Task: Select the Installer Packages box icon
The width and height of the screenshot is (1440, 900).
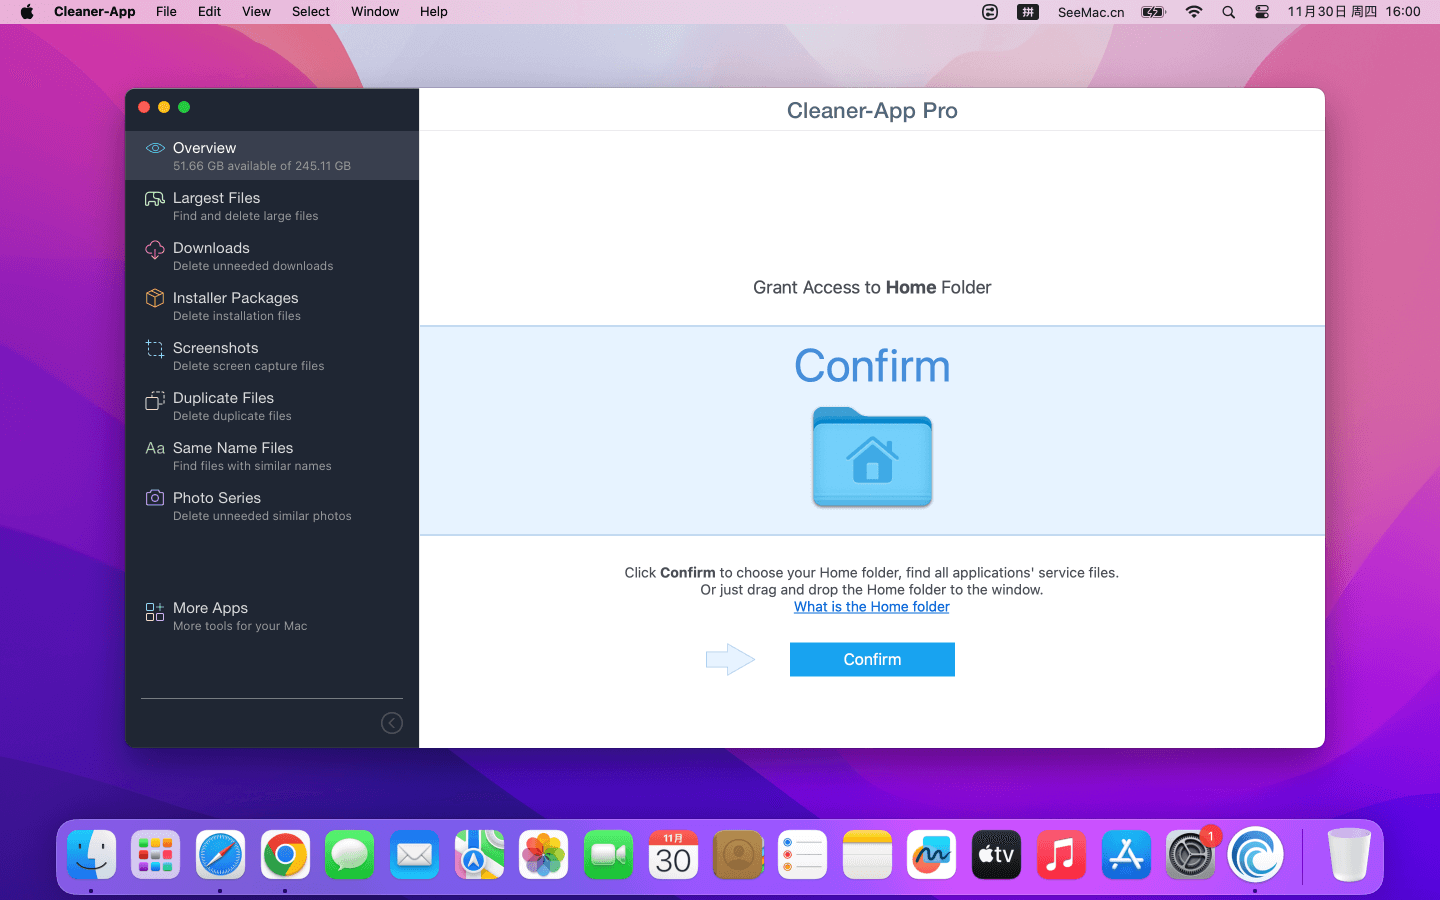Action: 155,298
